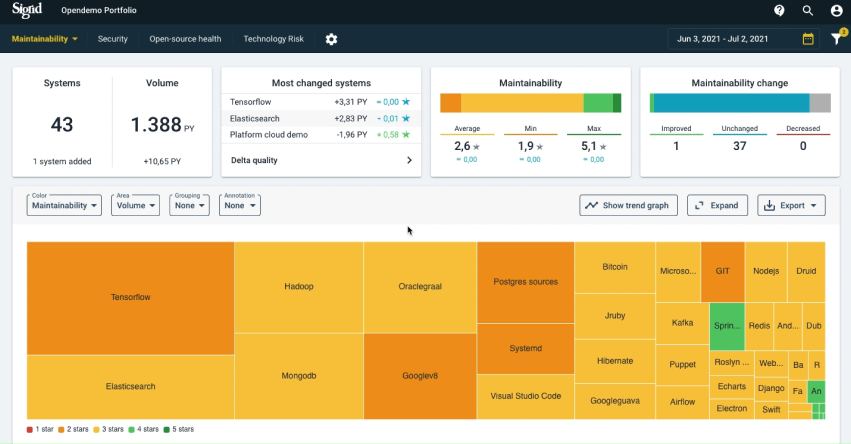Click the star icon next to Tensorflow
The height and width of the screenshot is (444, 851).
click(x=406, y=102)
